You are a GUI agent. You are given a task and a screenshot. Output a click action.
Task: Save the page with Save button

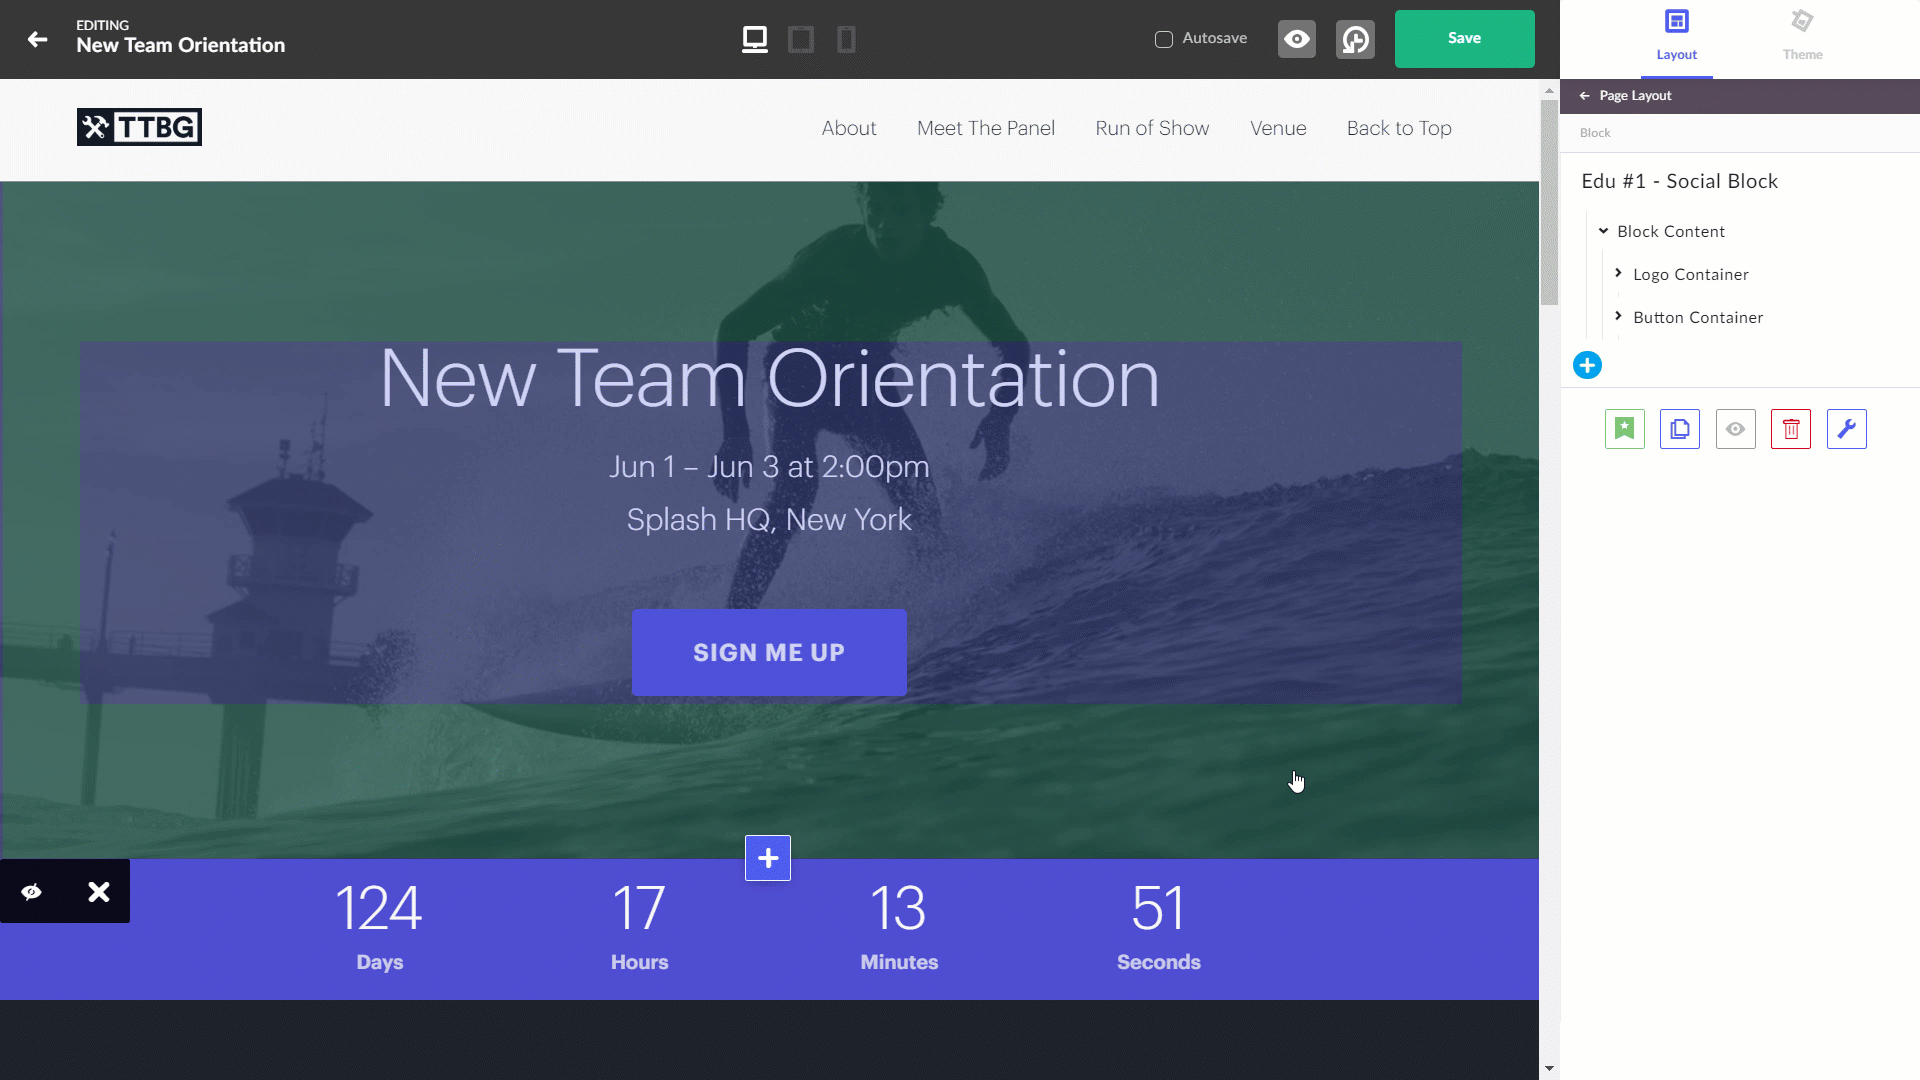point(1464,39)
